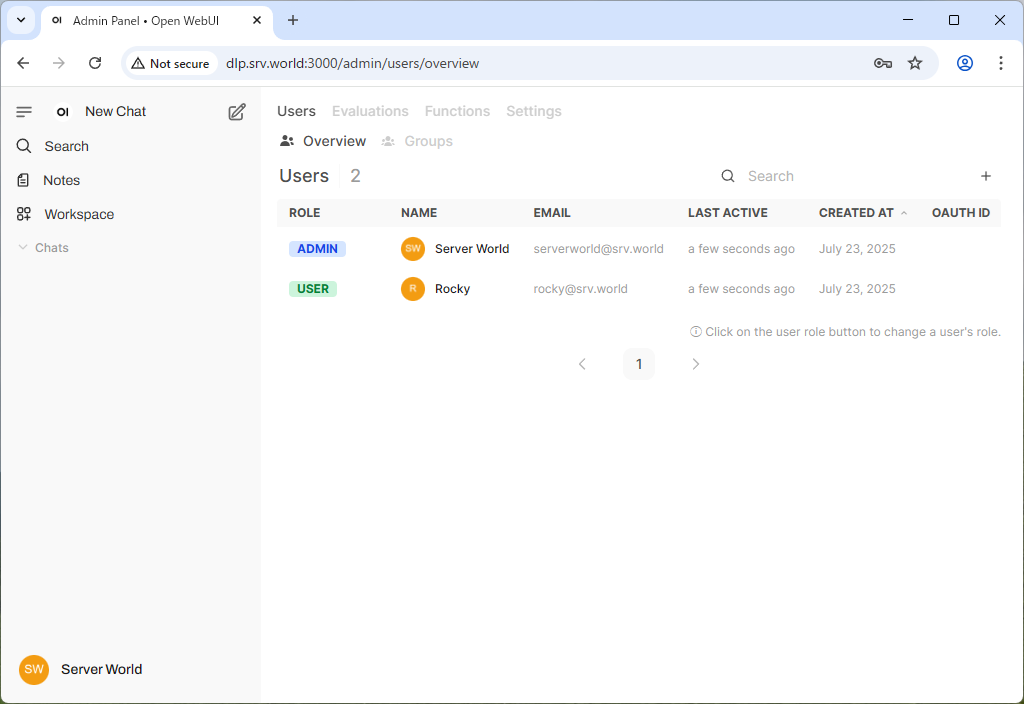Screen dimensions: 1024x704
Task: Switch to the Functions tab
Action: click(457, 111)
